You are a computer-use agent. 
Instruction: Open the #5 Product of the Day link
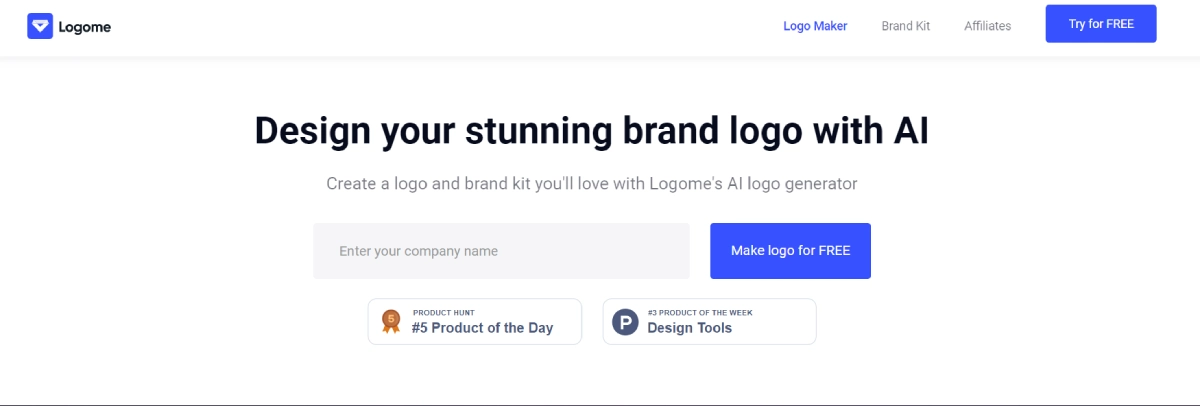click(482, 328)
